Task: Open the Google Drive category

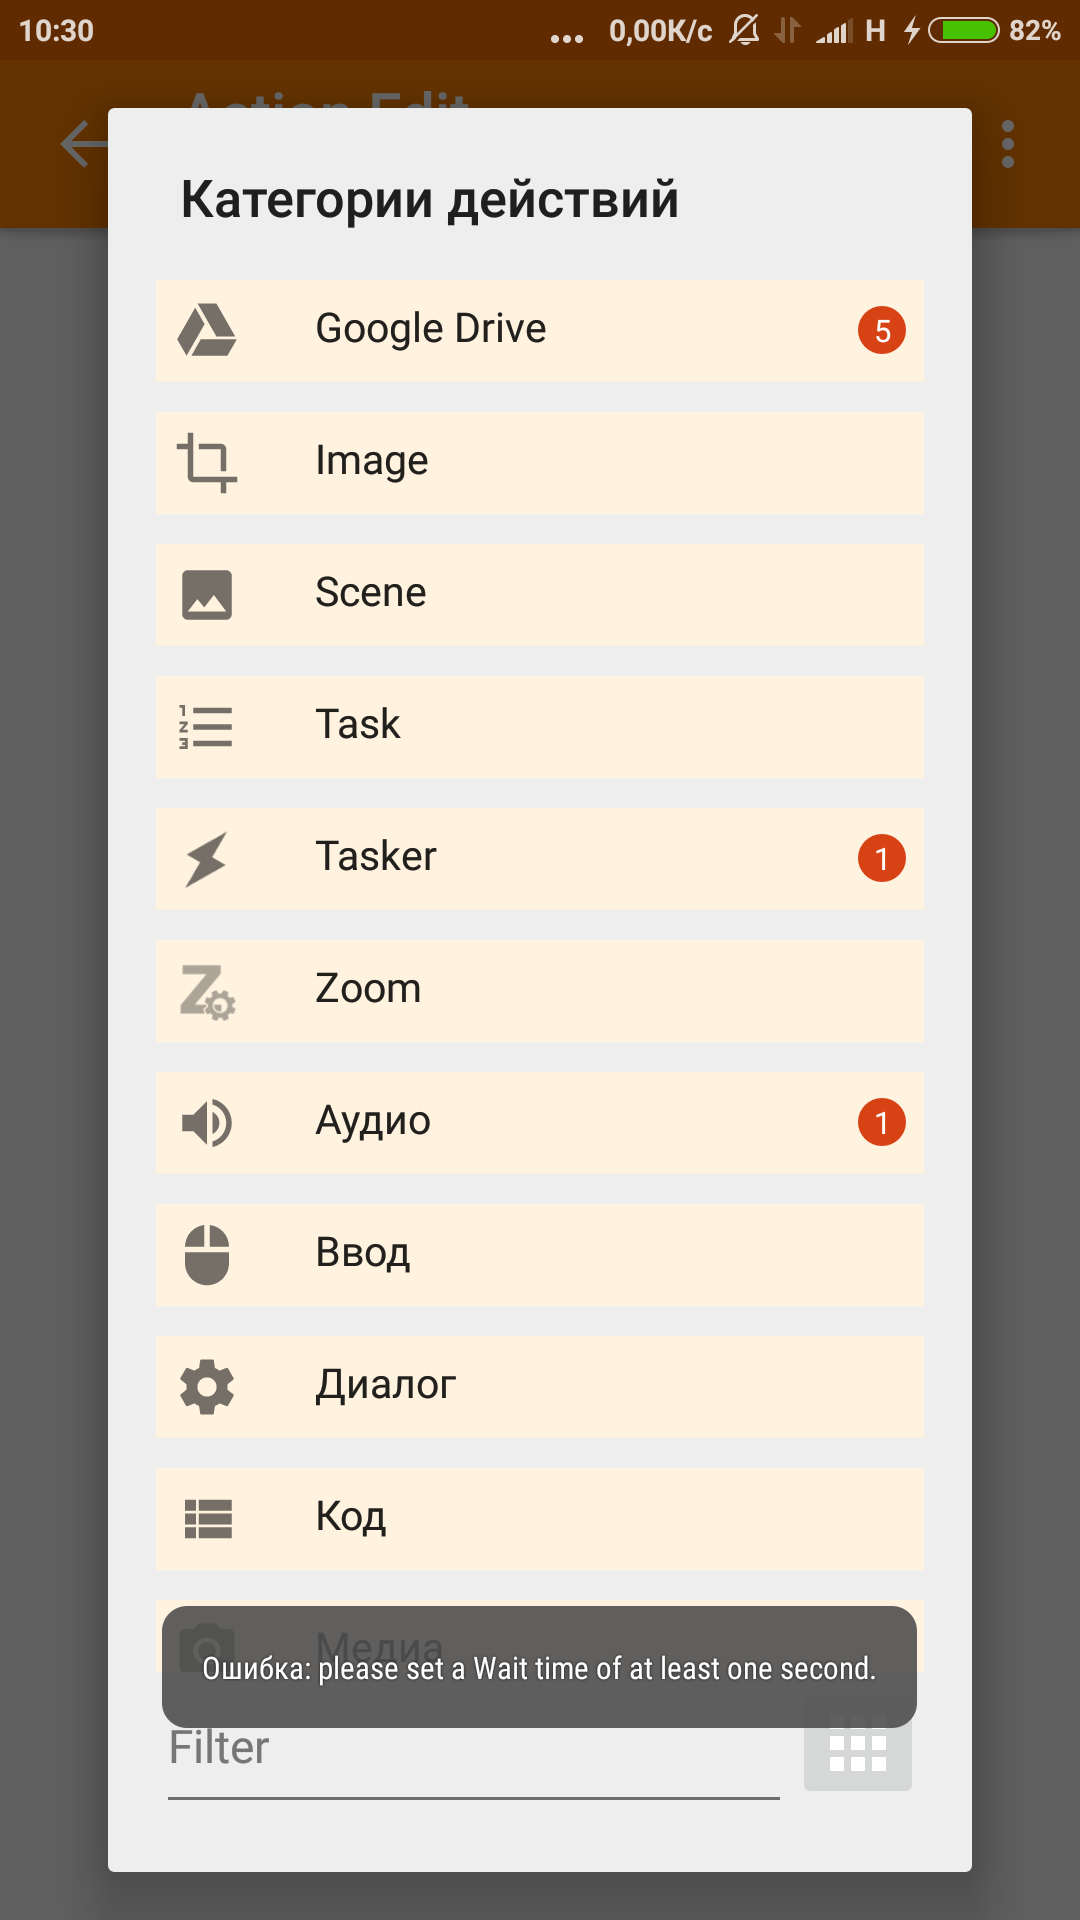Action: coord(540,330)
